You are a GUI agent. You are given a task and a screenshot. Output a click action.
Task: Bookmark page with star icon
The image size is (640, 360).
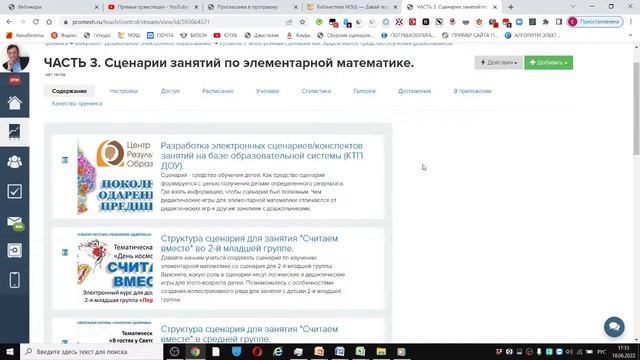(302, 22)
